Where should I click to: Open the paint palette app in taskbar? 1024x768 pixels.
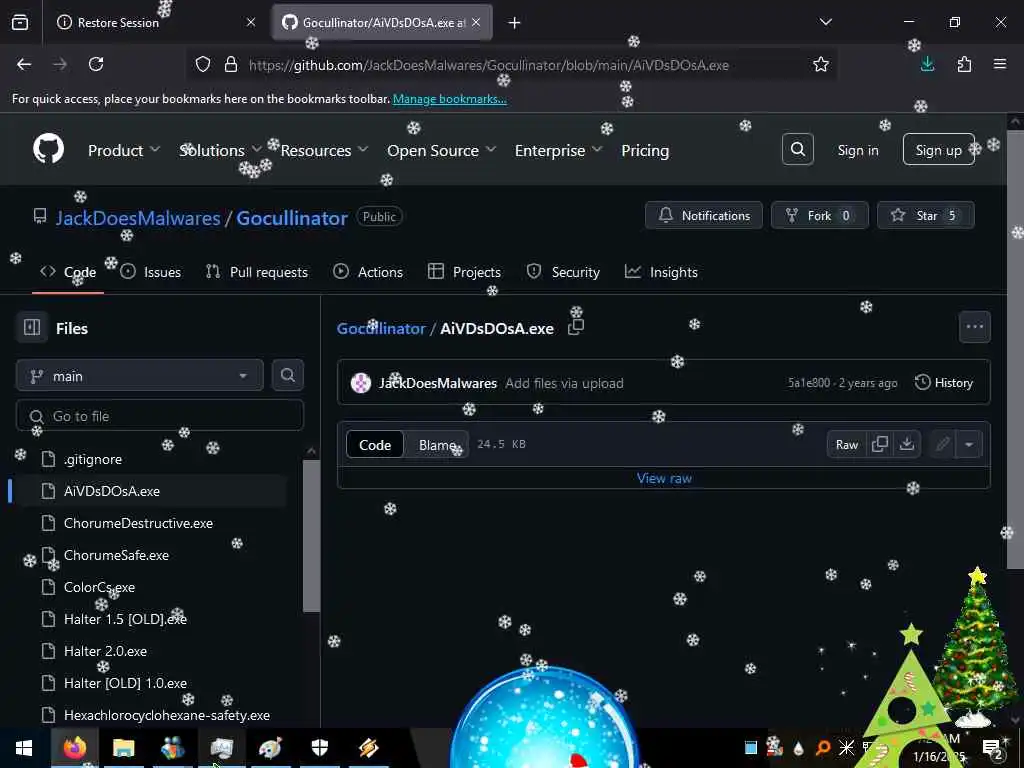click(270, 748)
